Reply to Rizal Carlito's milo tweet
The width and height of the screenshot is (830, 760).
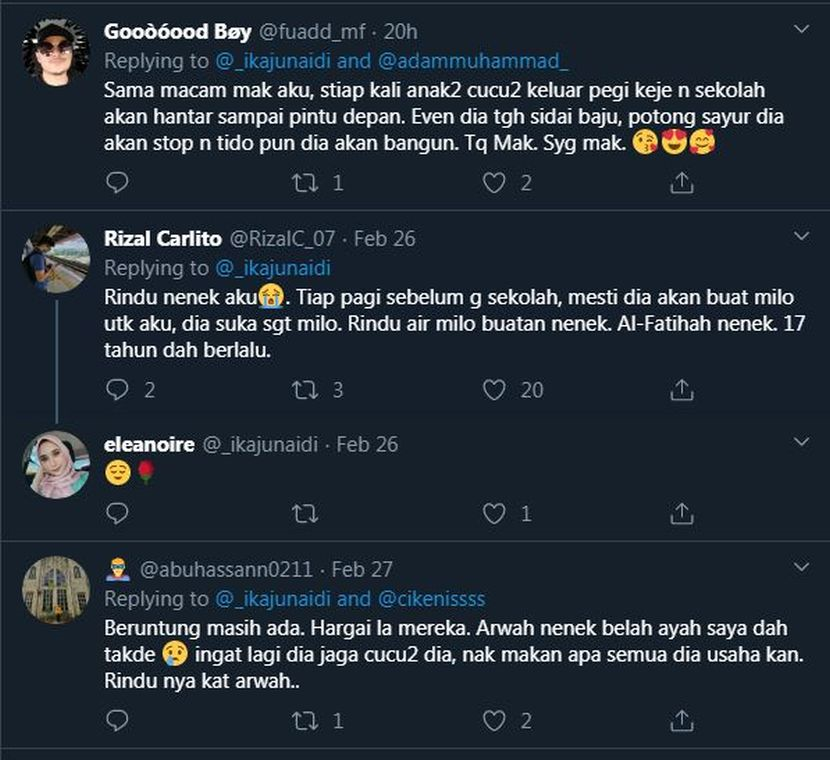tap(117, 390)
